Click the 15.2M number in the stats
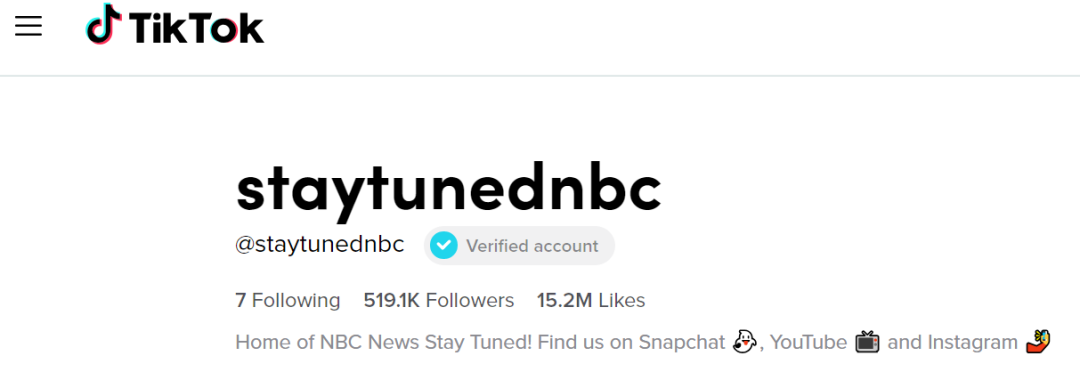This screenshot has height=372, width=1080. pyautogui.click(x=565, y=300)
